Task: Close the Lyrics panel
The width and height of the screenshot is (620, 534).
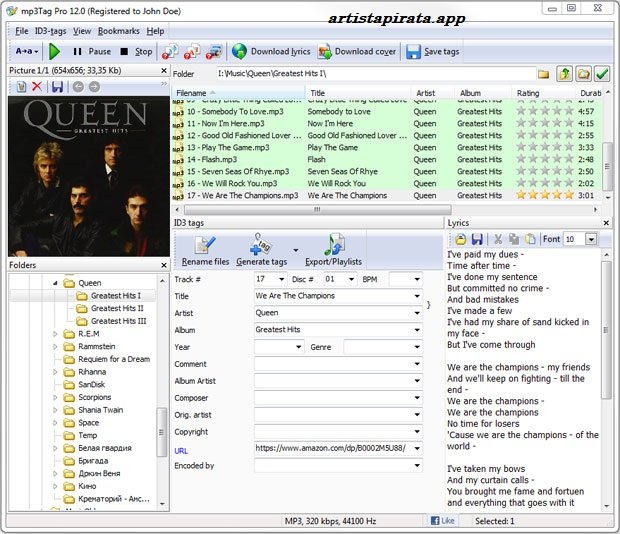Action: (606, 223)
